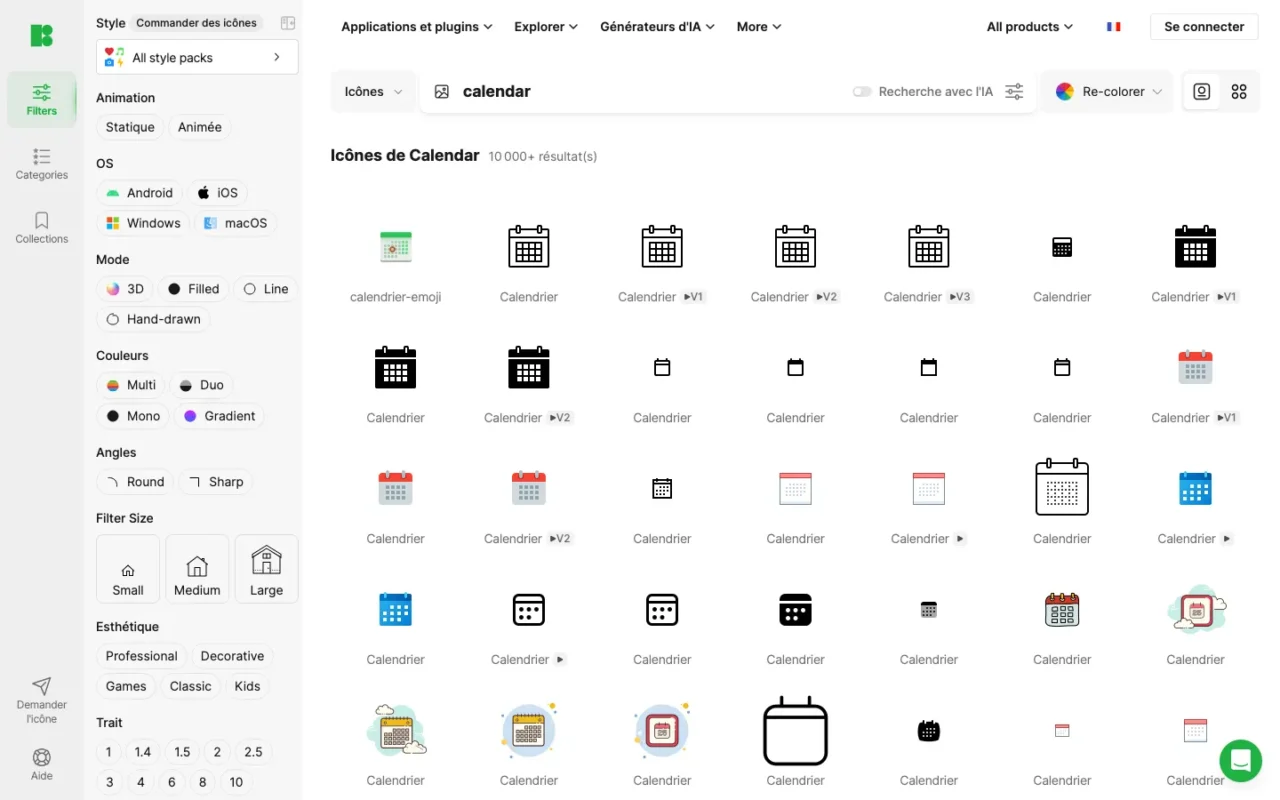The height and width of the screenshot is (800, 1280).
Task: Toggle Recherche avec l'IA switch
Action: (x=862, y=92)
